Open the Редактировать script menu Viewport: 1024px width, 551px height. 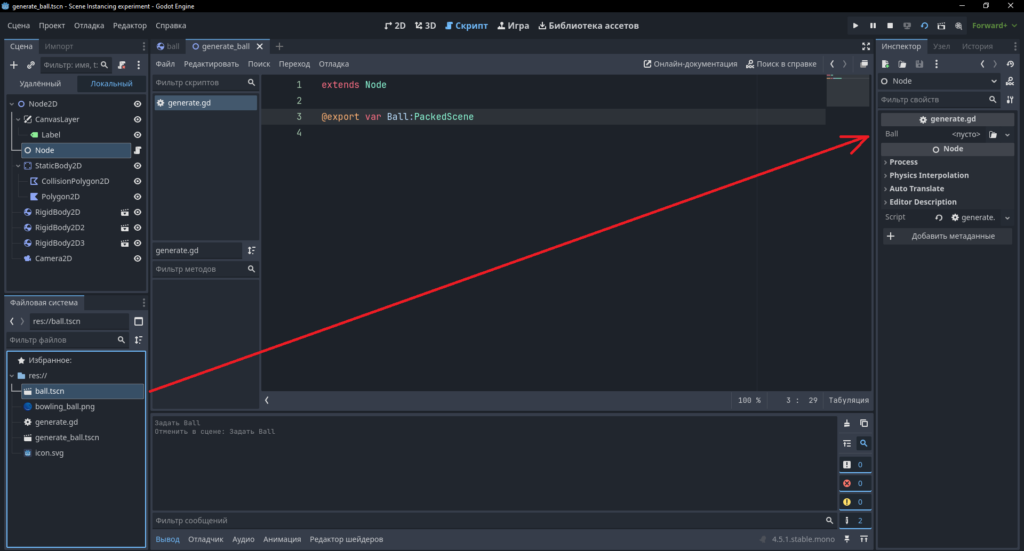point(211,64)
